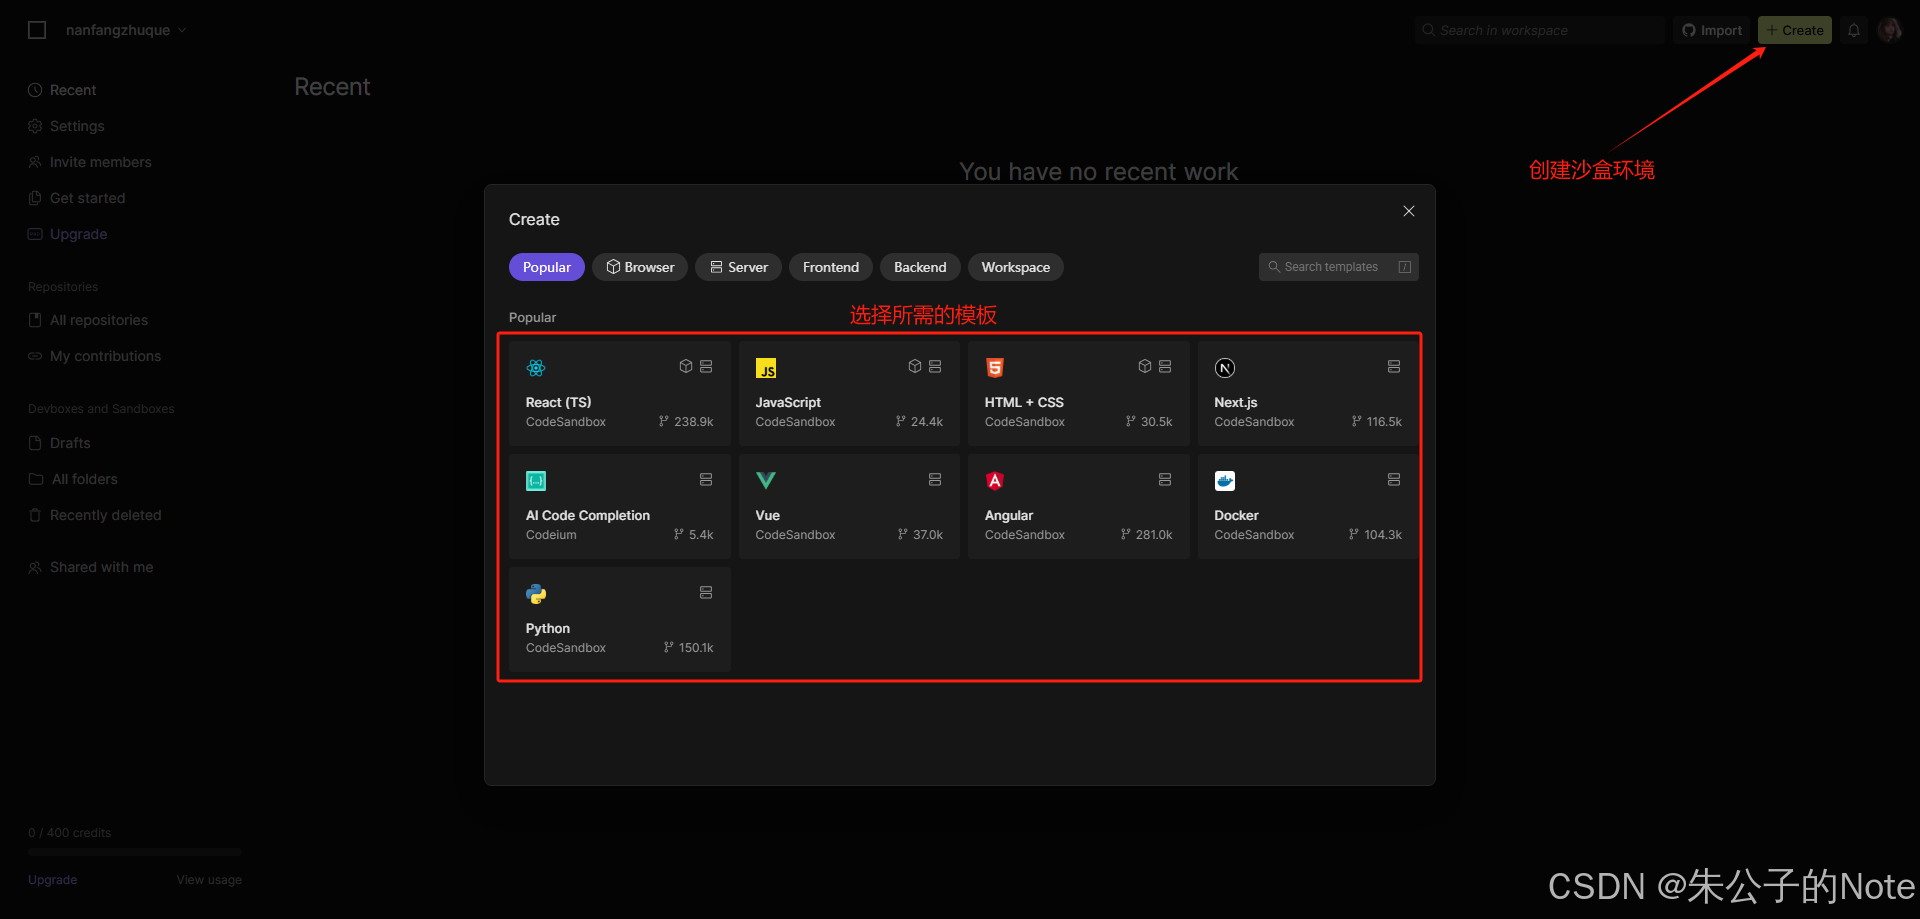Switch to the Workspace tab
The image size is (1920, 919).
(1016, 267)
